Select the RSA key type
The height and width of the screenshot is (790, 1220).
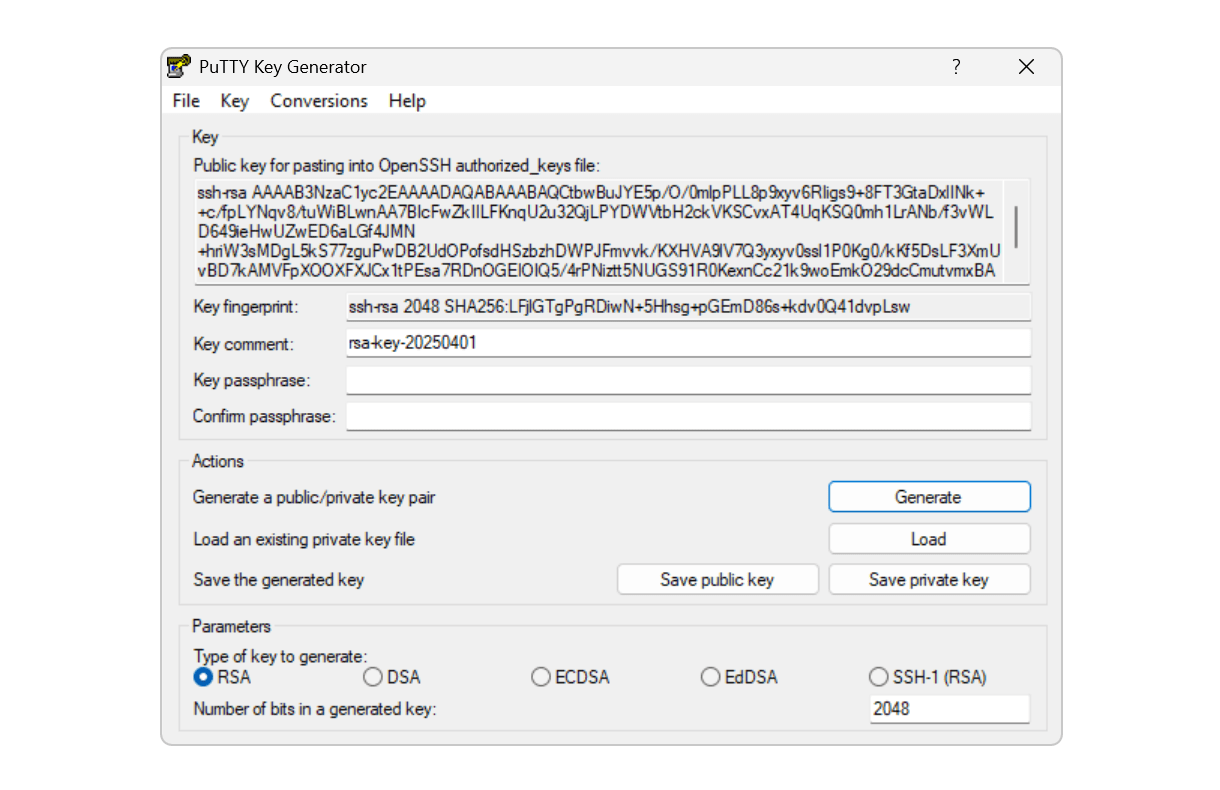coord(222,677)
